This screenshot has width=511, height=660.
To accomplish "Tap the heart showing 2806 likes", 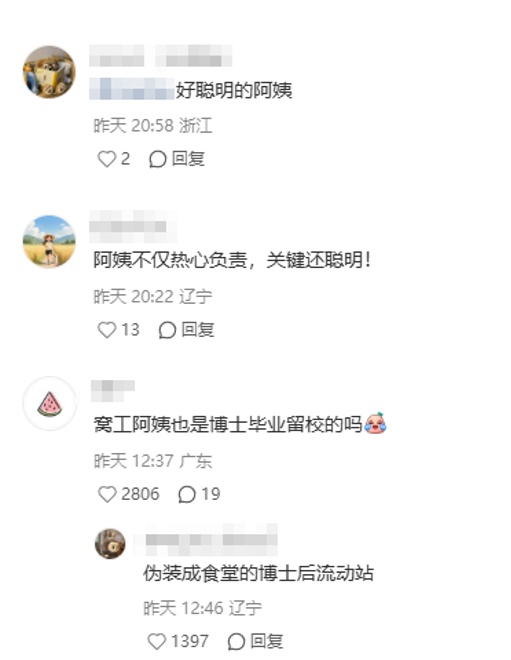I will [x=107, y=494].
